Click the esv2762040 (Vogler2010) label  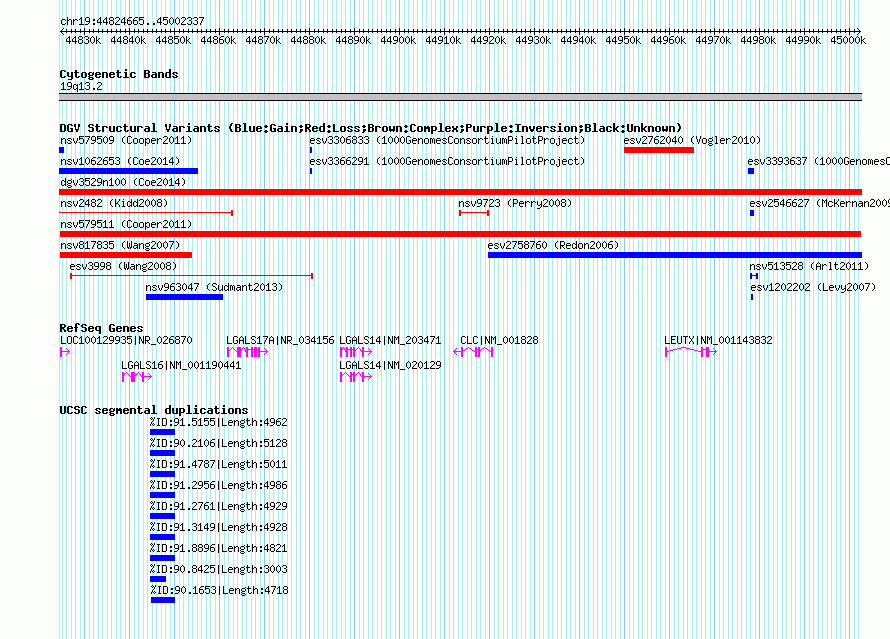[692, 140]
